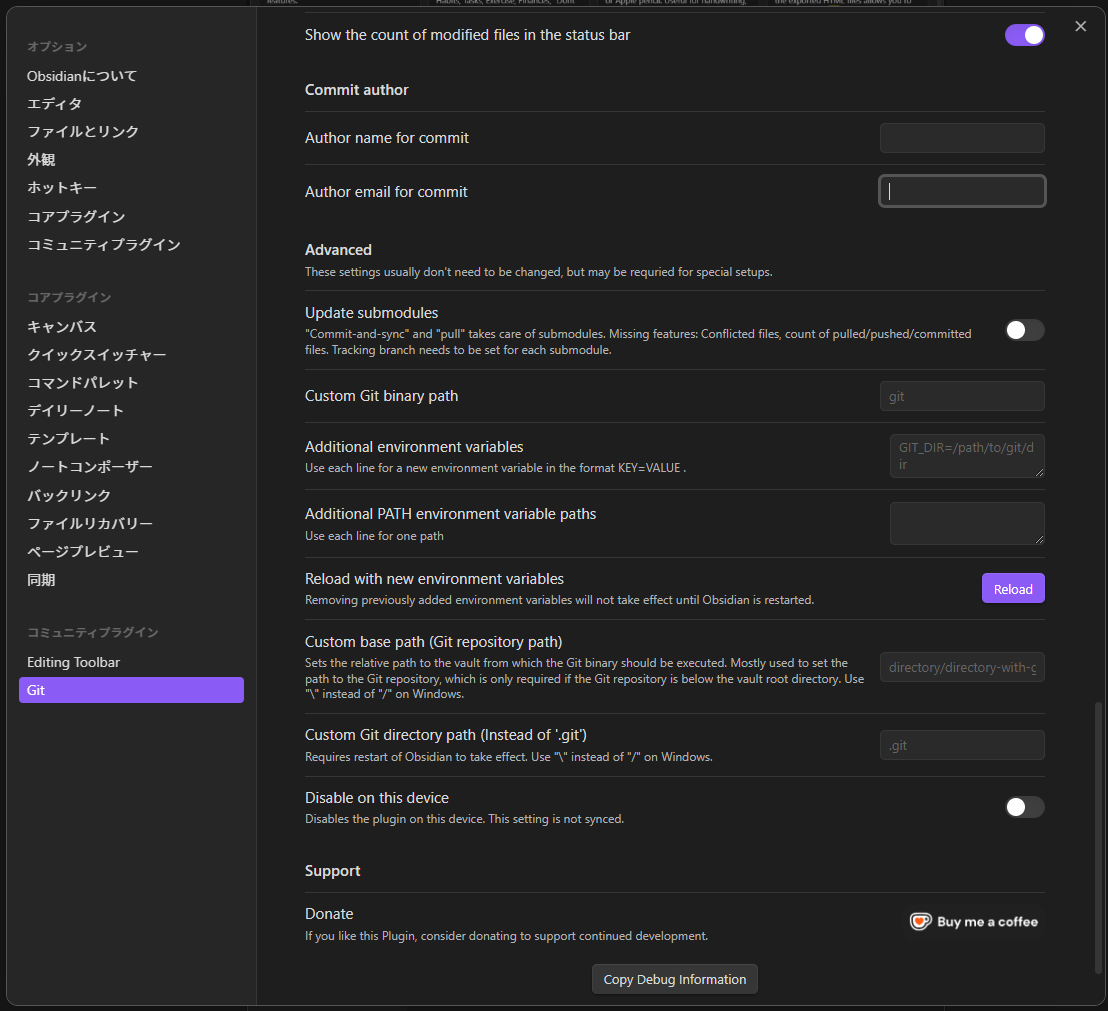The width and height of the screenshot is (1108, 1011).
Task: Open Editing Toolbar settings
Action: 73,661
